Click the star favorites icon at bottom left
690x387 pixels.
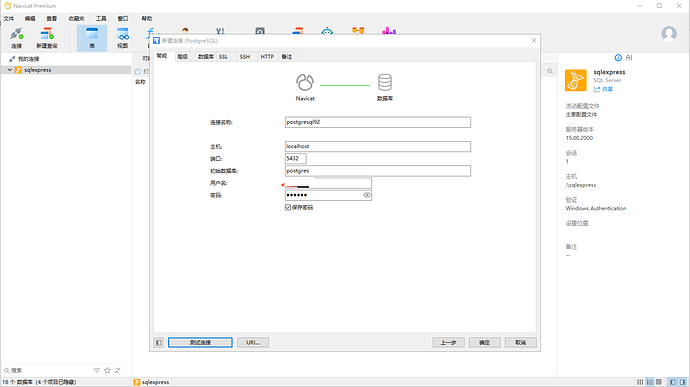click(x=107, y=370)
